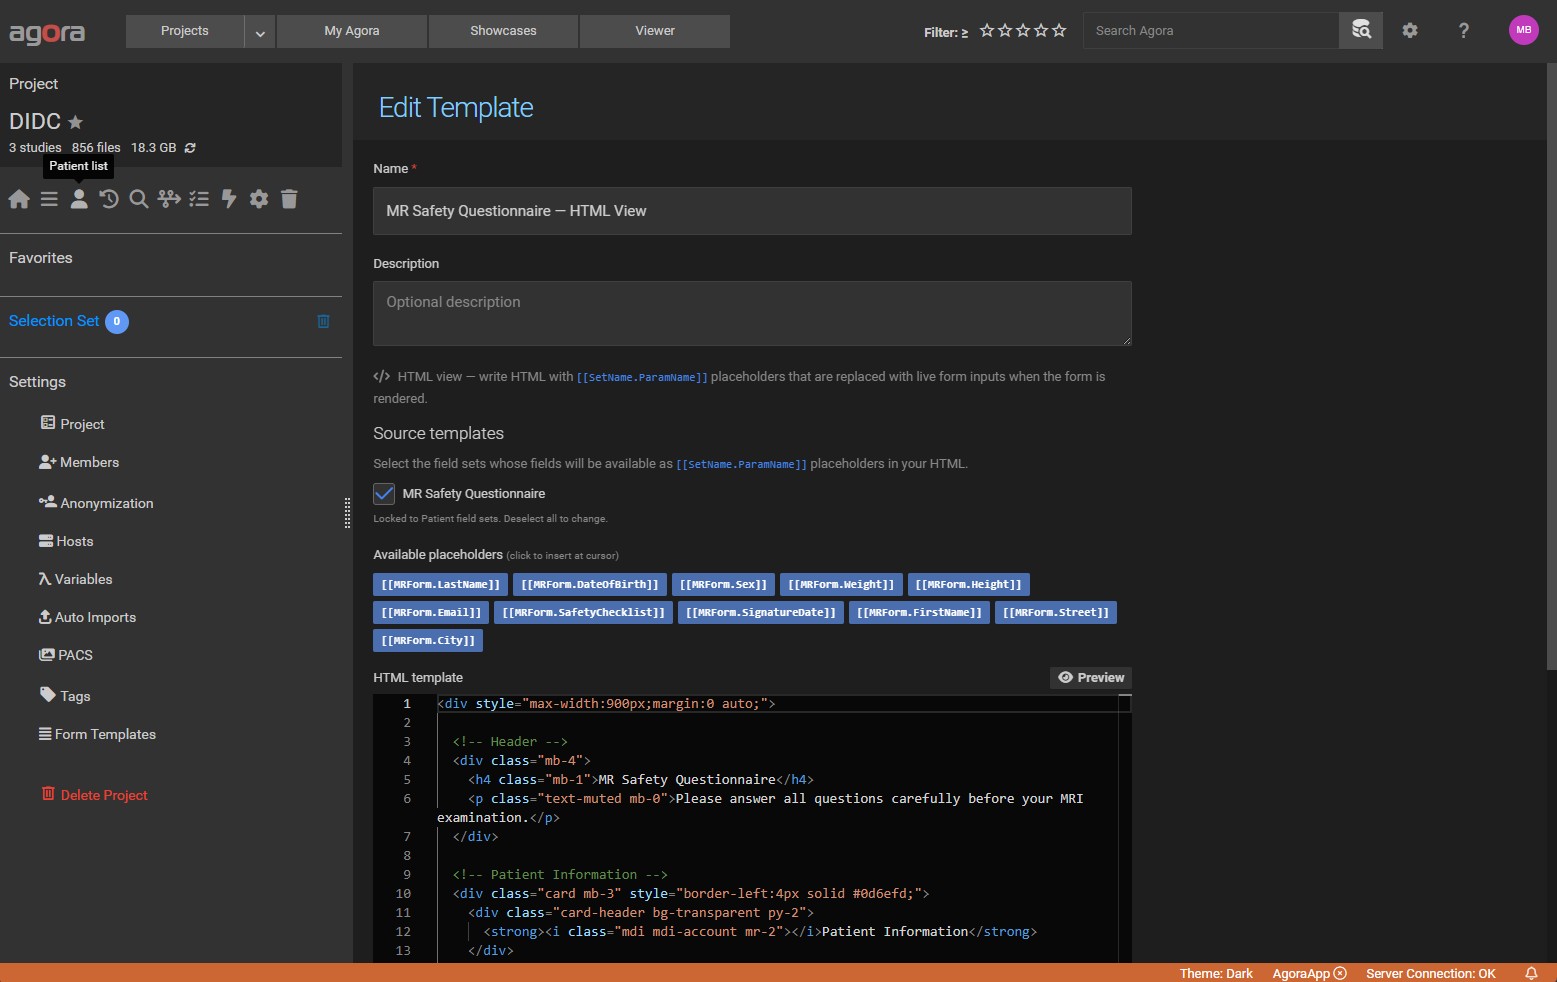This screenshot has width=1557, height=982.
Task: Refresh project size with the sync icon
Action: (190, 148)
